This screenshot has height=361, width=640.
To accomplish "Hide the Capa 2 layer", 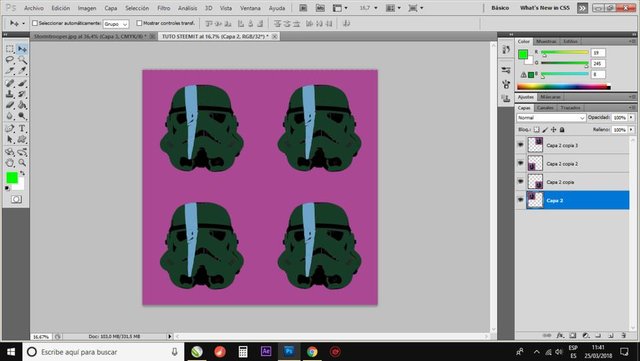I will point(520,200).
